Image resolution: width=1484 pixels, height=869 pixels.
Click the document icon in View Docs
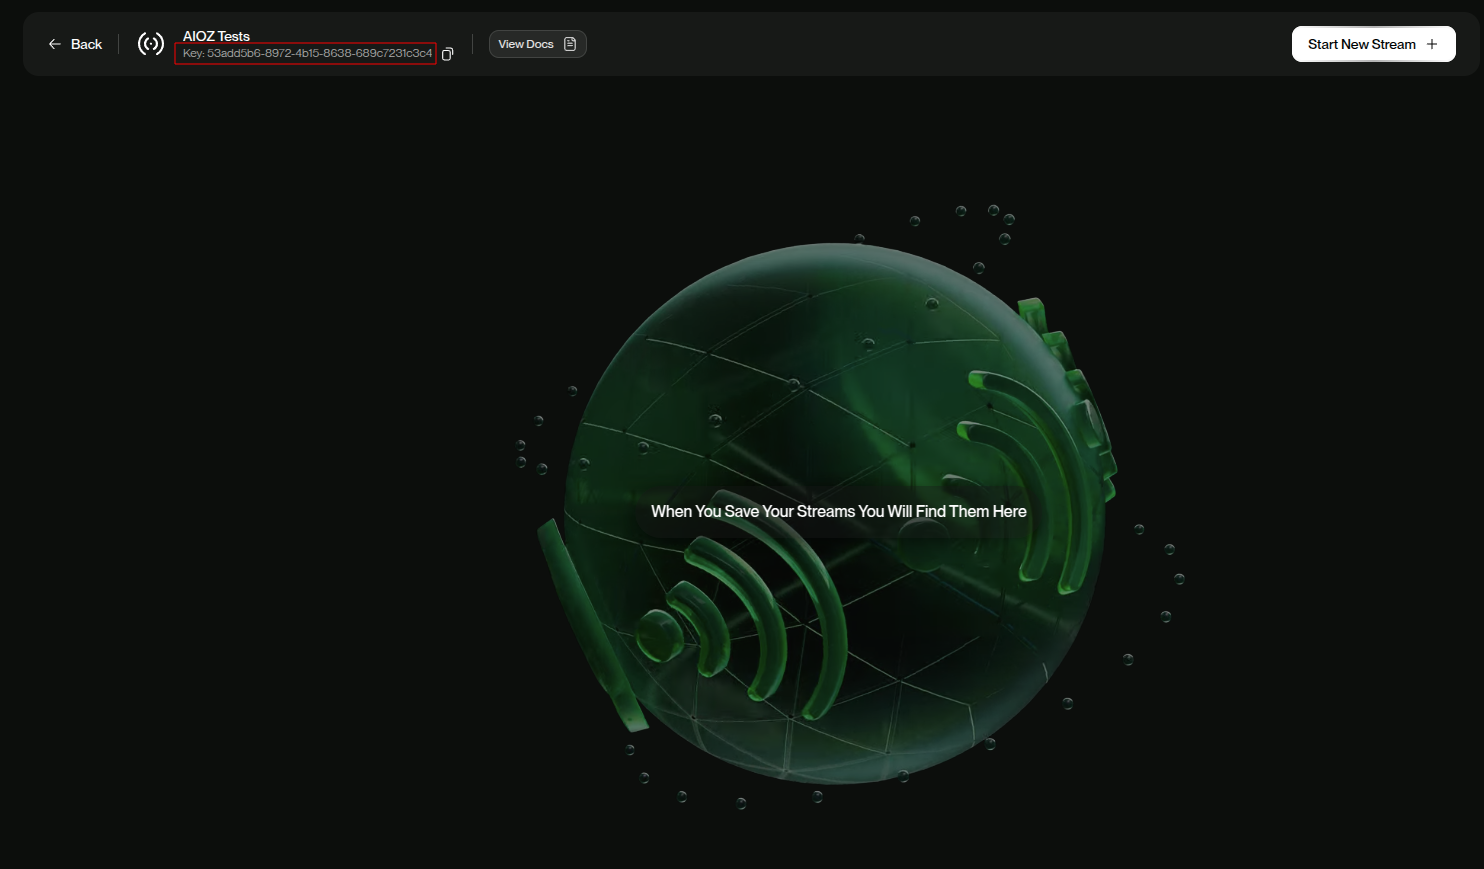tap(570, 44)
